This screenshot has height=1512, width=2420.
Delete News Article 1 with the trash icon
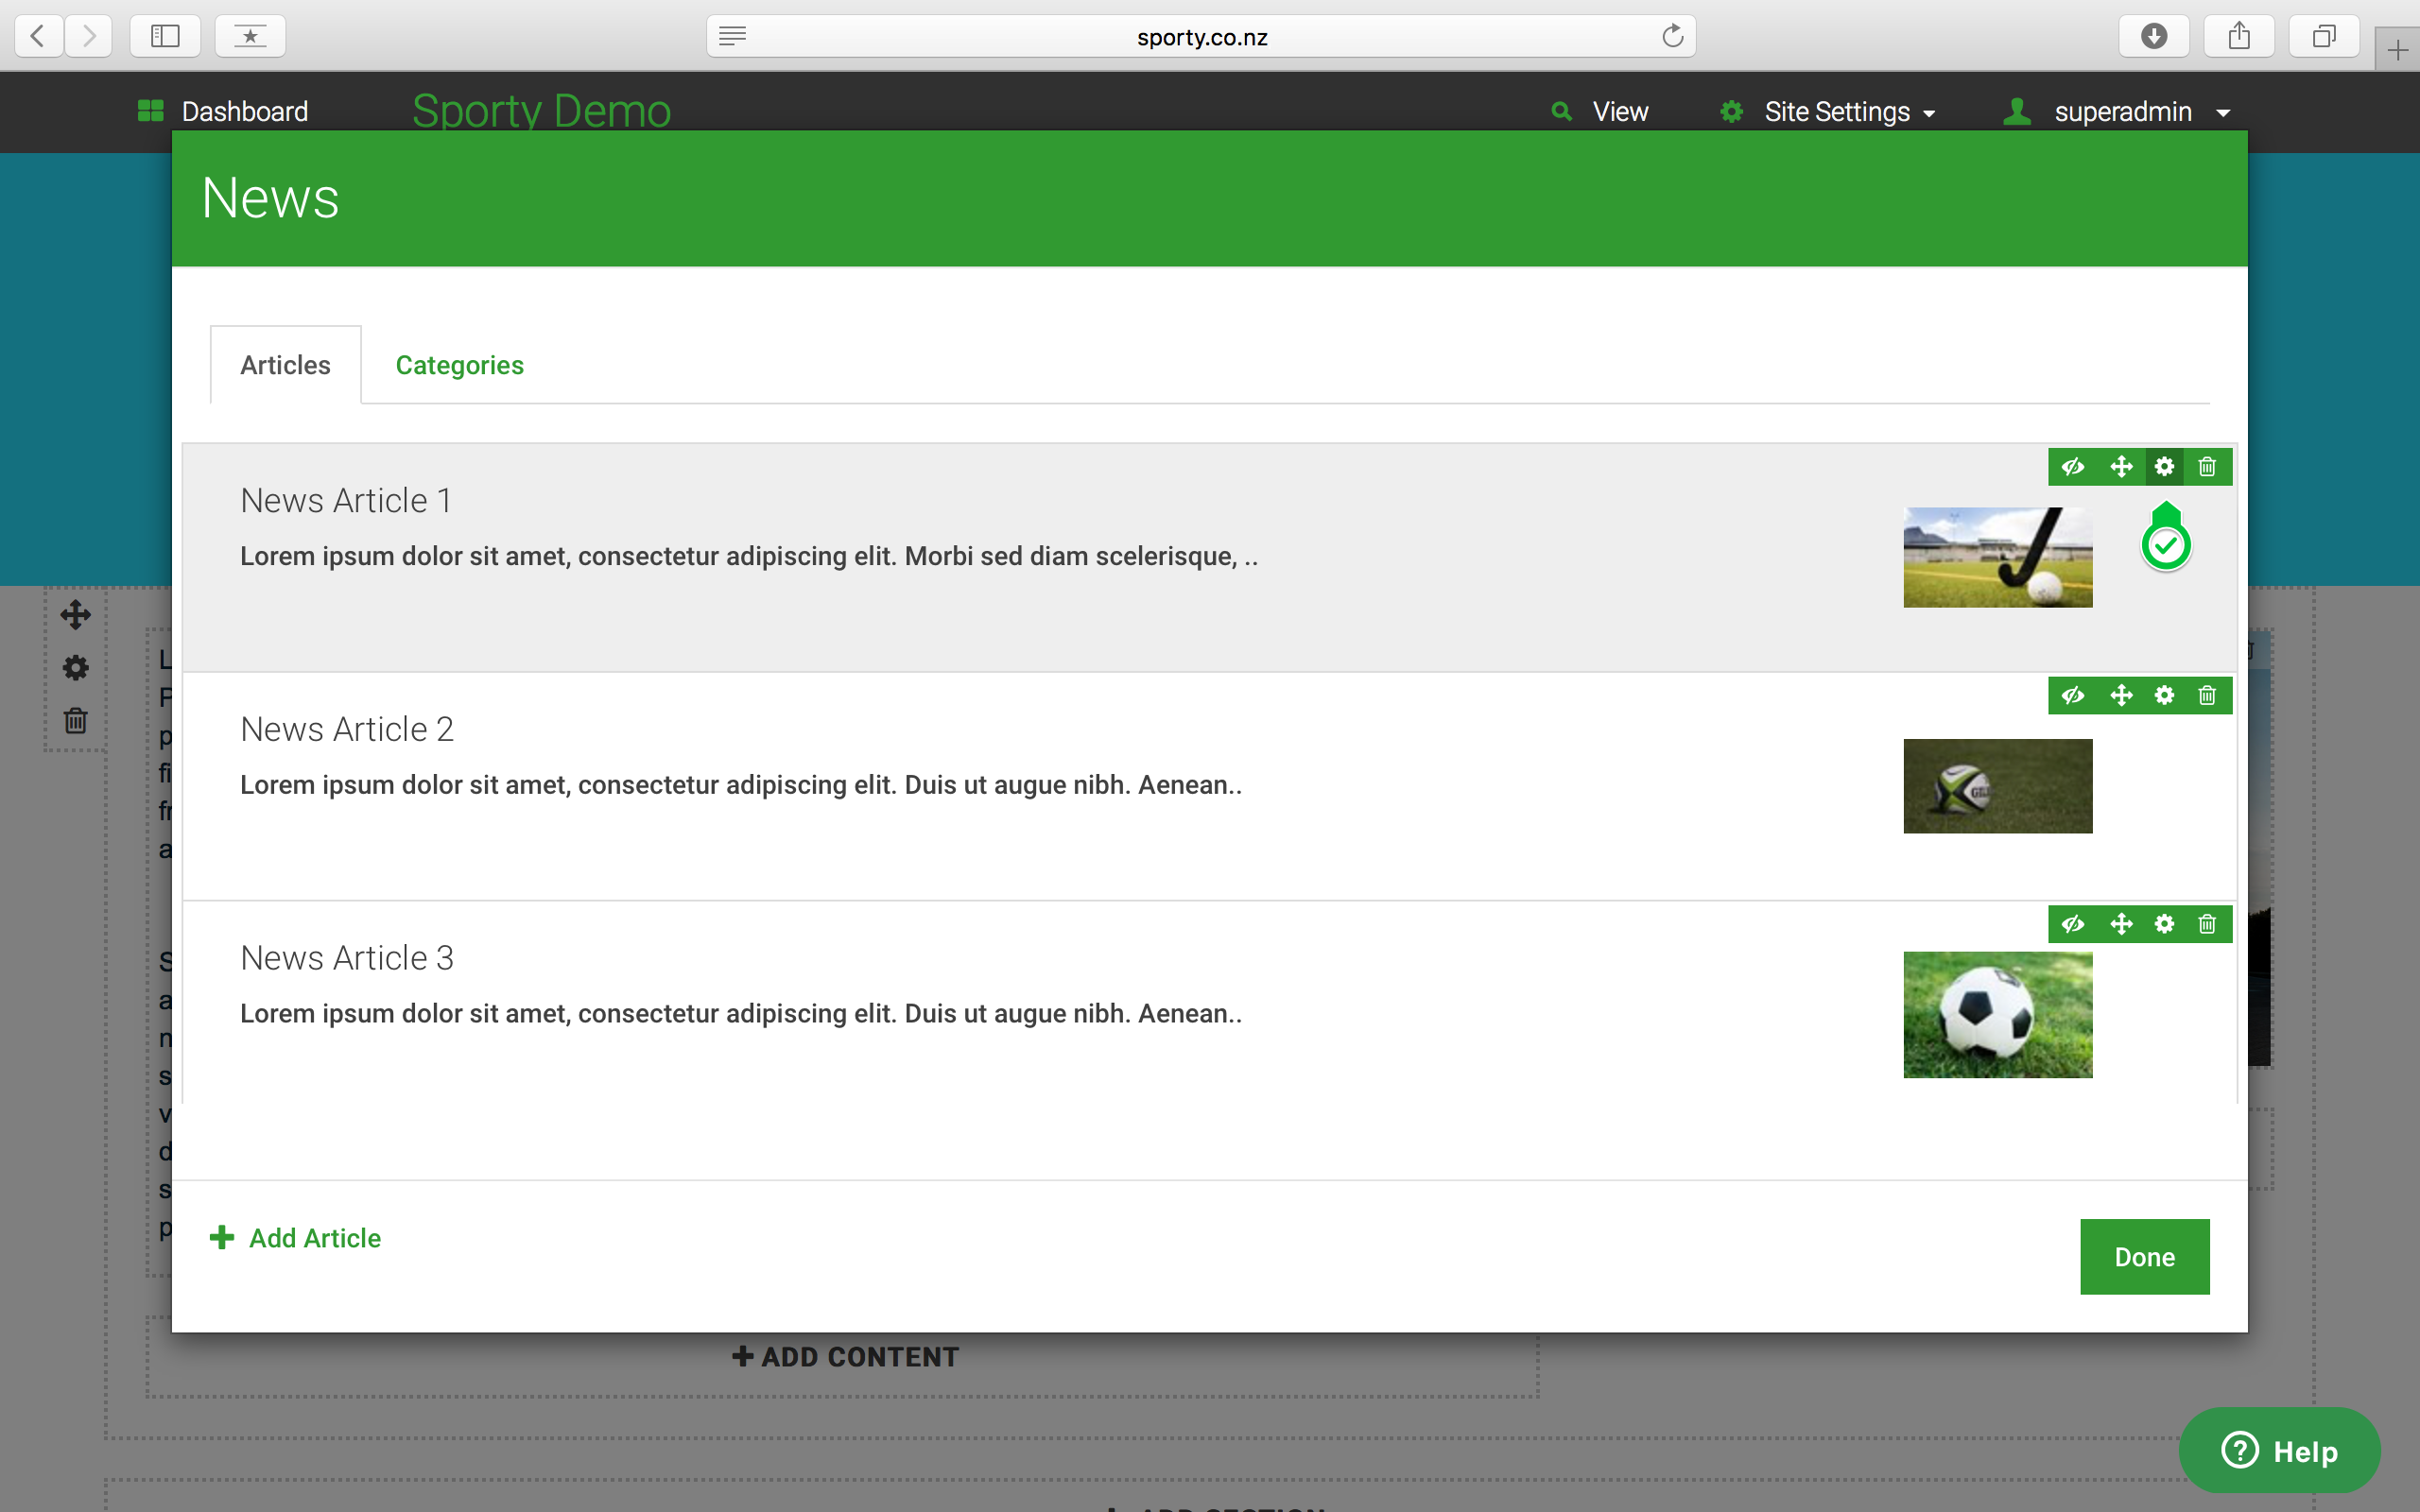pos(2207,466)
